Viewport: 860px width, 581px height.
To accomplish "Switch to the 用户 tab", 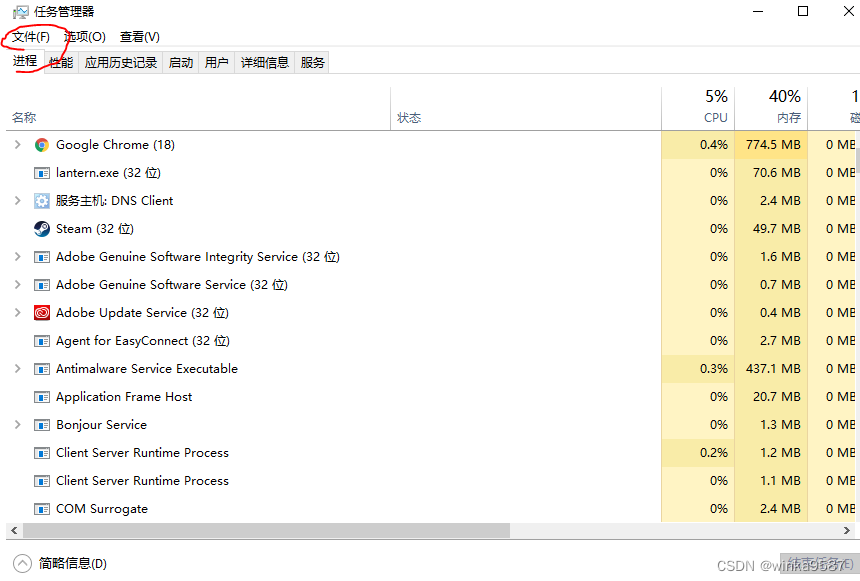I will [217, 63].
